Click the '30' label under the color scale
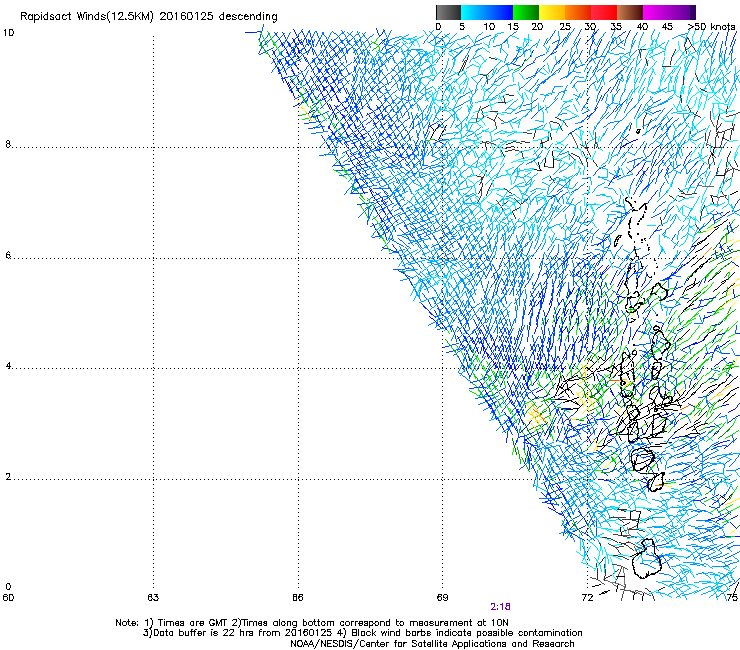Screen dimensions: 740x650 [590, 27]
